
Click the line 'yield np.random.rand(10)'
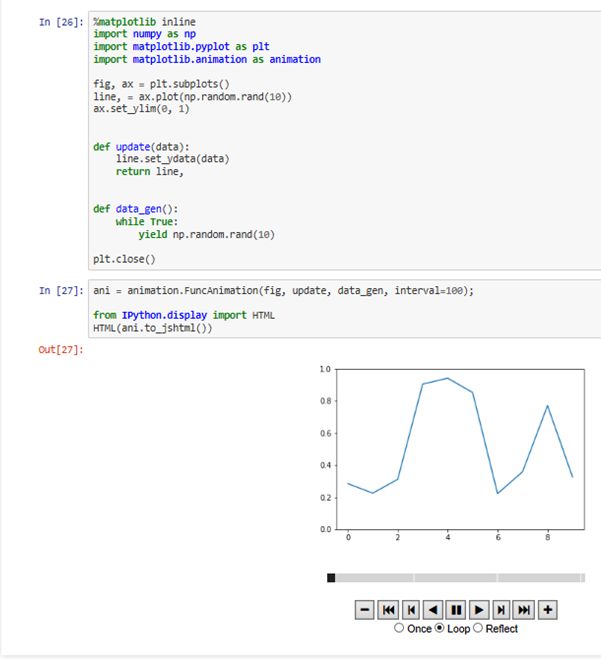coord(207,234)
